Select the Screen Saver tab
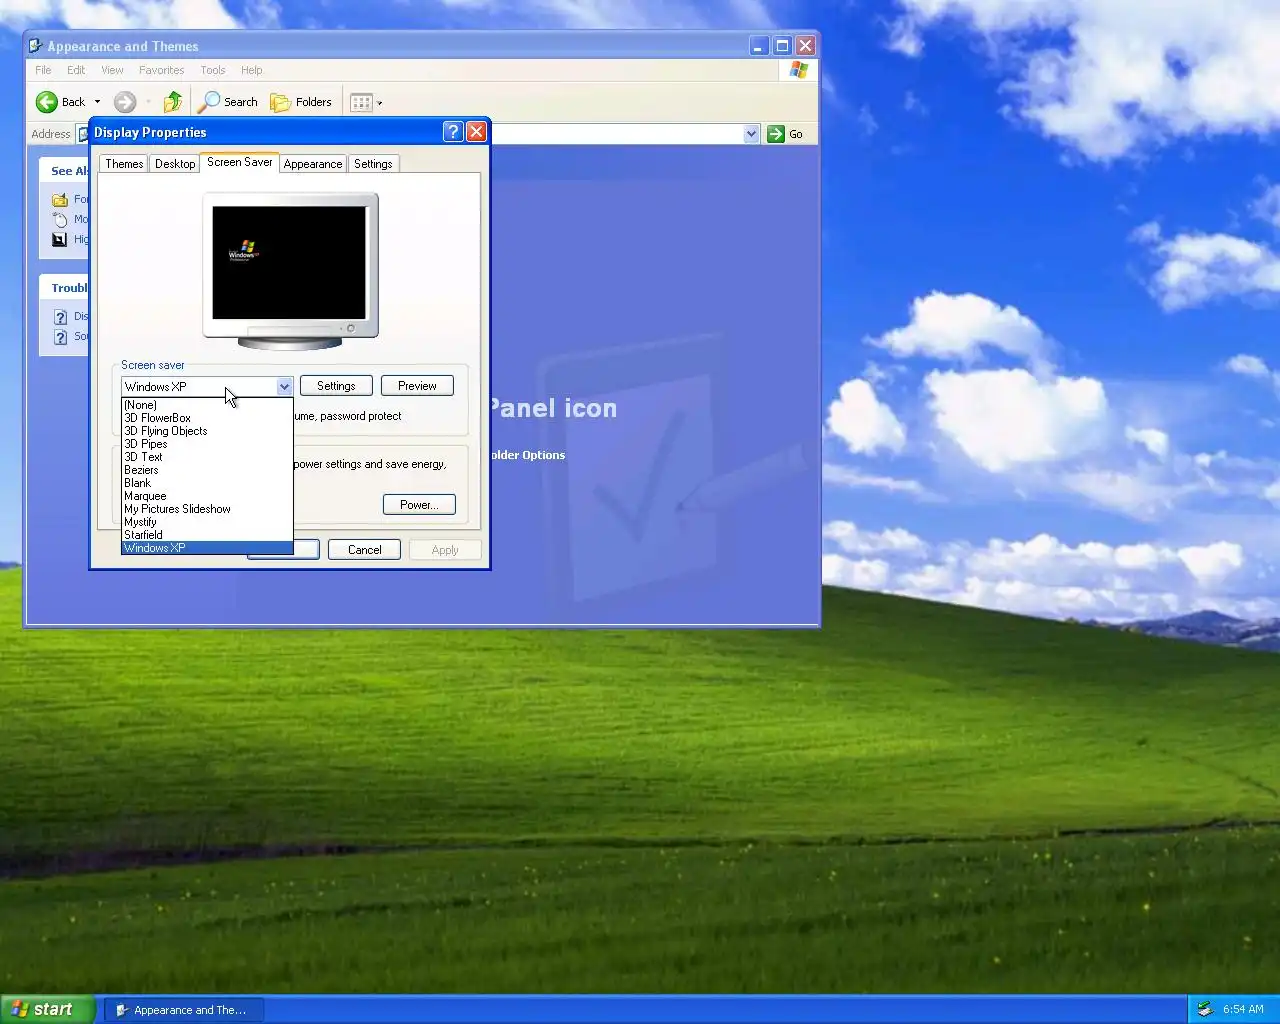The width and height of the screenshot is (1280, 1024). tap(240, 162)
